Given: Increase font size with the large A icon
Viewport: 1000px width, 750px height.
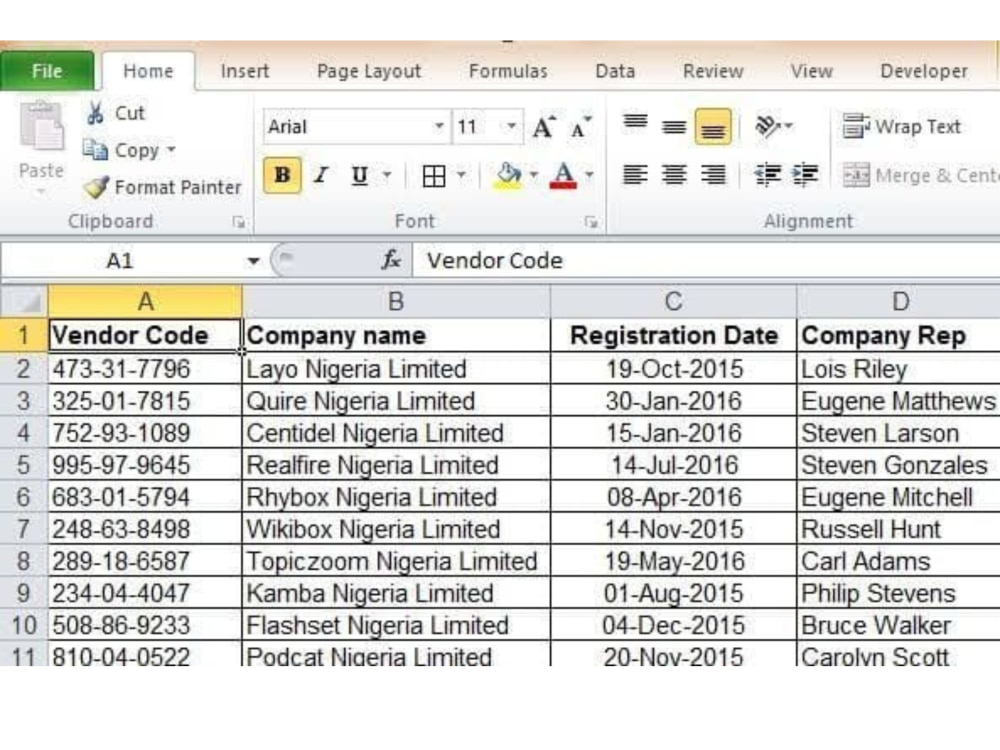Looking at the screenshot, I should coord(544,127).
